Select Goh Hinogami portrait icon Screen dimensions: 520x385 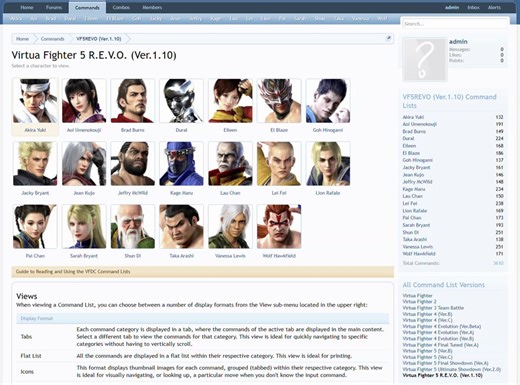328,101
